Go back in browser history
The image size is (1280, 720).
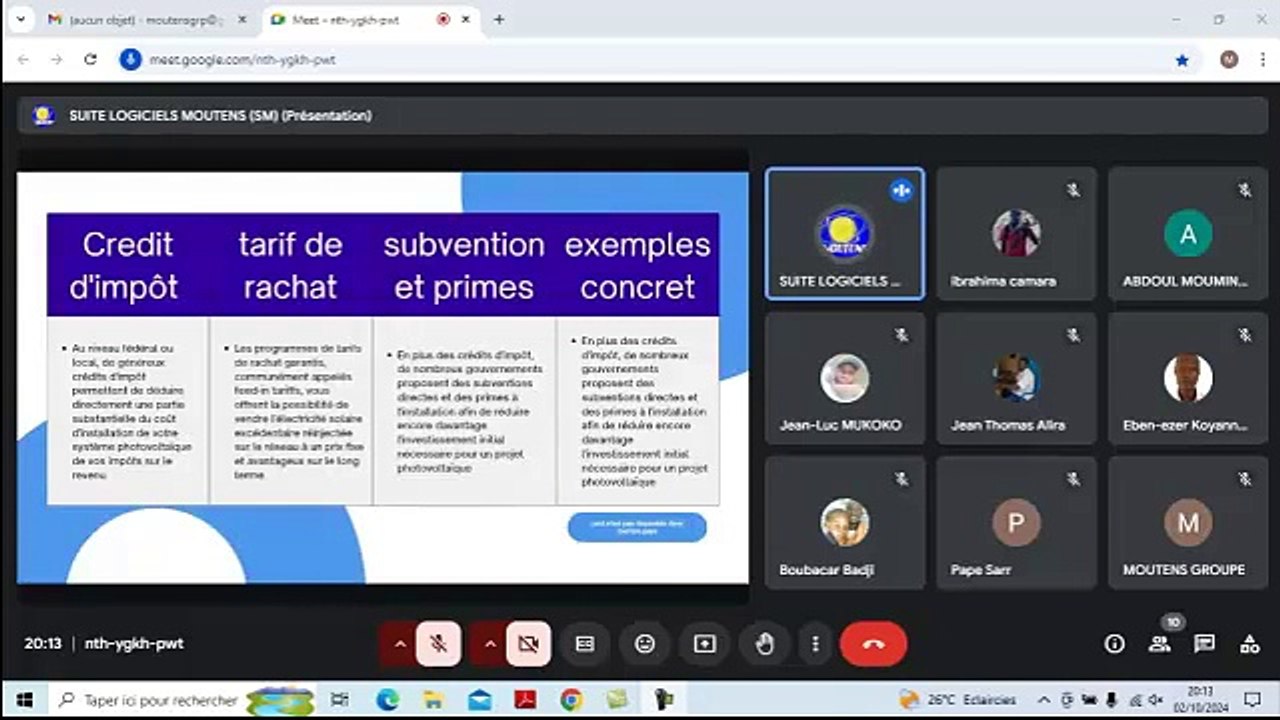[x=23, y=60]
